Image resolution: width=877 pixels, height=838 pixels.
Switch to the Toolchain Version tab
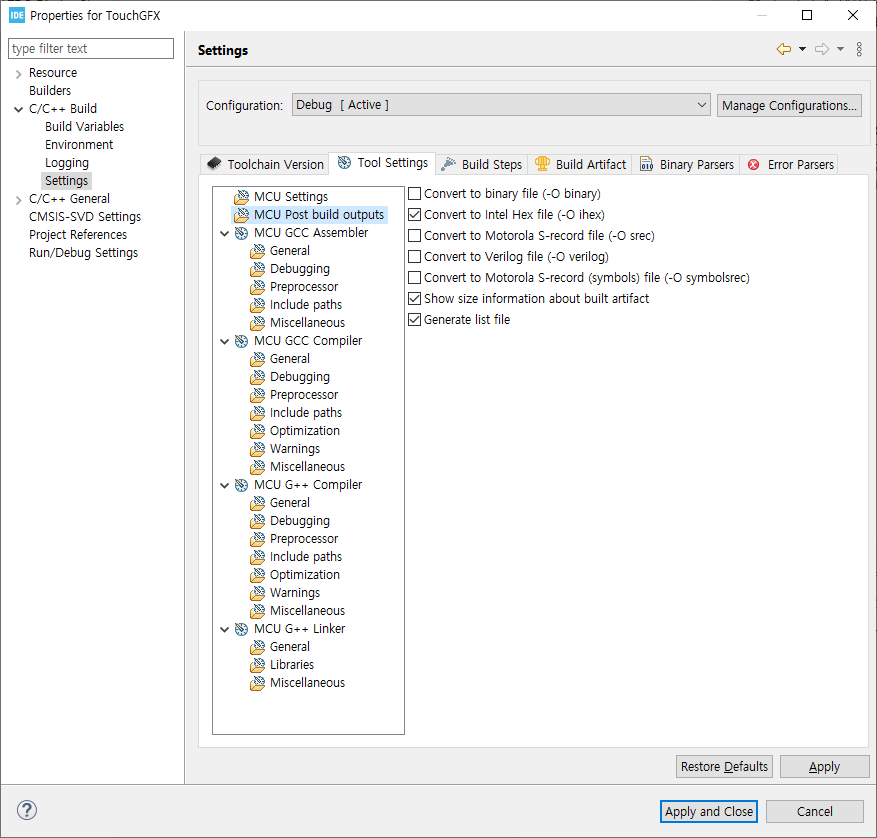pos(265,164)
